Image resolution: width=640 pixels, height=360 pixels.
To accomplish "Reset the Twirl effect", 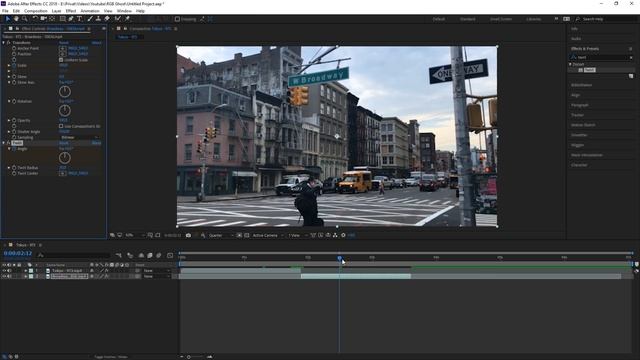I will [64, 143].
